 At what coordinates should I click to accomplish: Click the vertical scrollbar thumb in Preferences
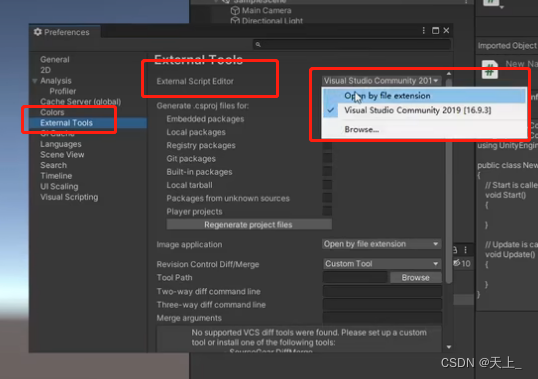[449, 182]
